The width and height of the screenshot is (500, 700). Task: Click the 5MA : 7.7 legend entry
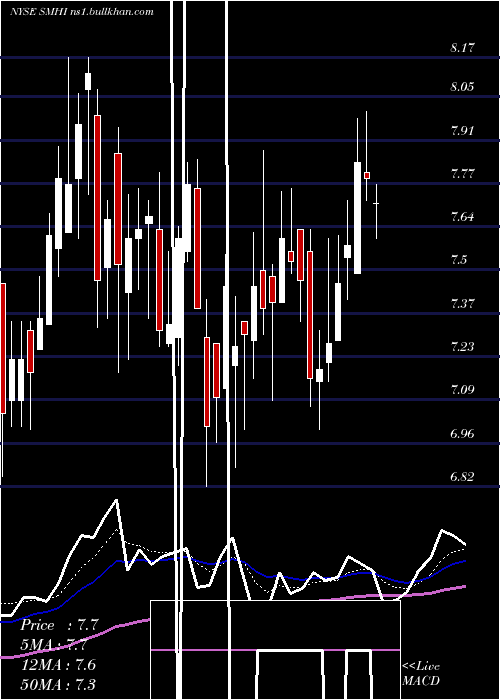[x=54, y=645]
